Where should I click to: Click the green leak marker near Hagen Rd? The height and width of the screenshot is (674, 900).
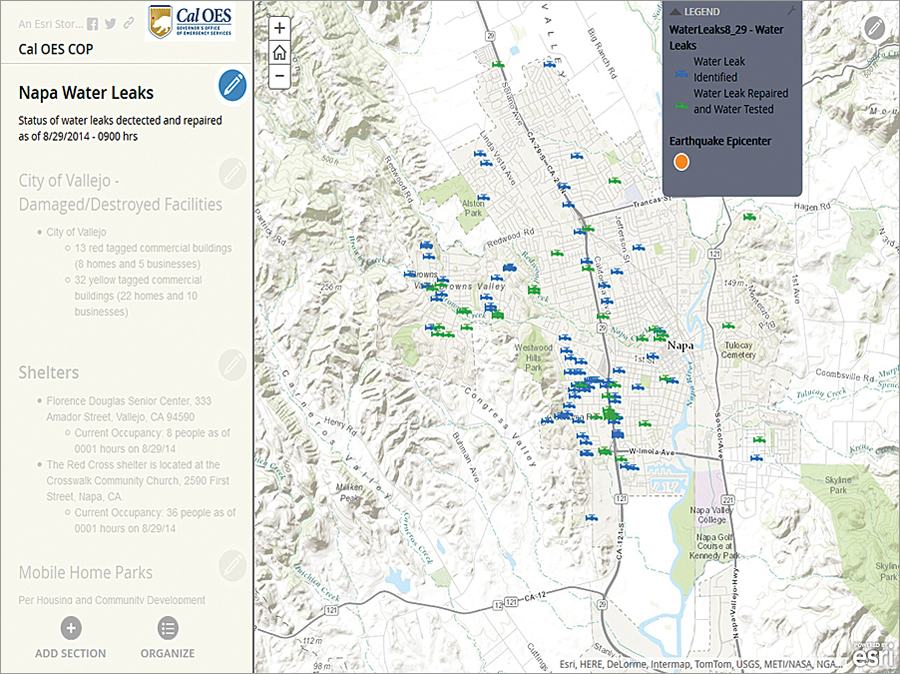(749, 218)
